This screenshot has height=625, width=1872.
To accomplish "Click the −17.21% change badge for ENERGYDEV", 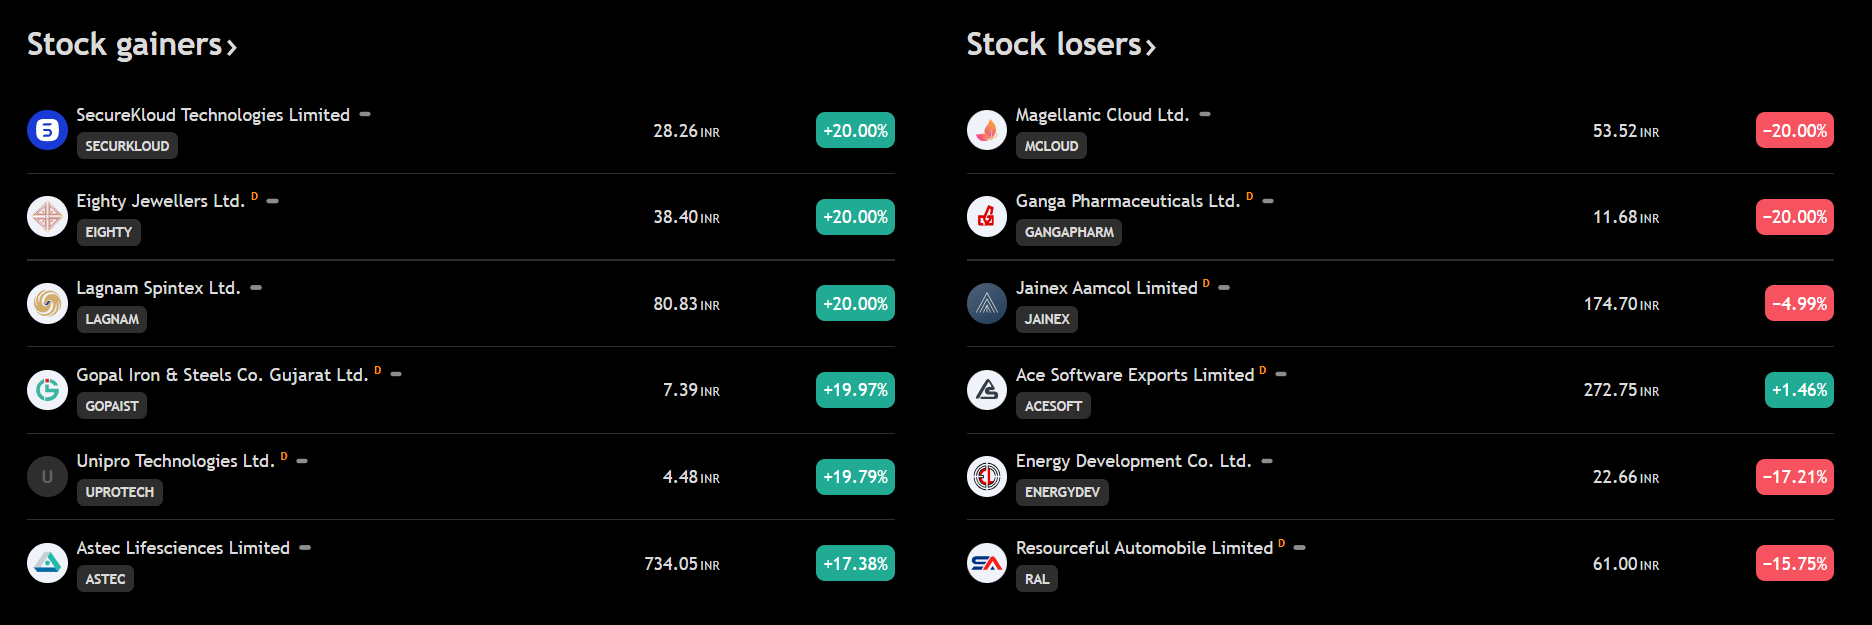I will pyautogui.click(x=1795, y=477).
